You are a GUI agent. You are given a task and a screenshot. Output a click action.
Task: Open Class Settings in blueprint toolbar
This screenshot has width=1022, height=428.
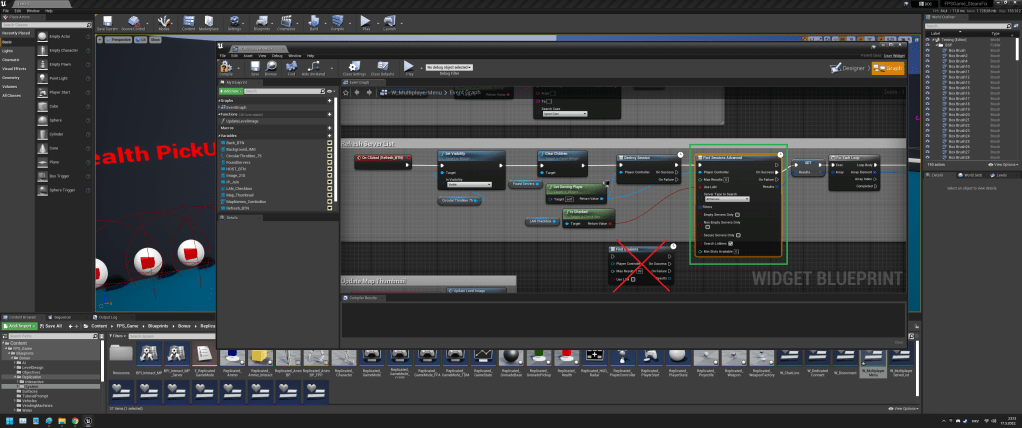(354, 68)
